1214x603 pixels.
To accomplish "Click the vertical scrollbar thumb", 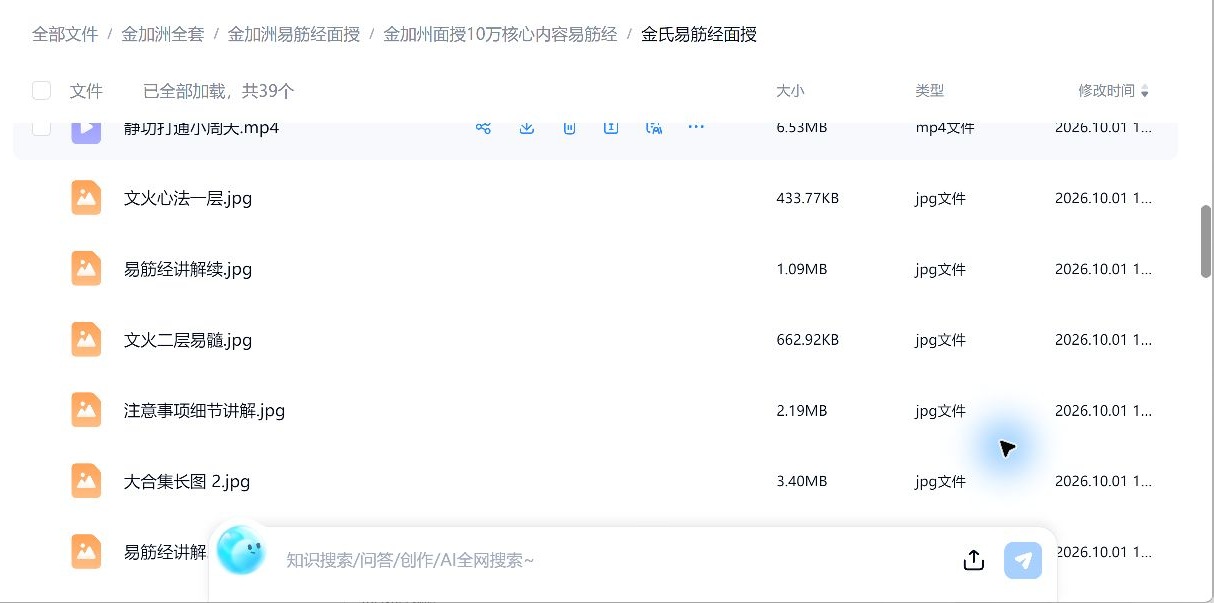I will [1206, 241].
